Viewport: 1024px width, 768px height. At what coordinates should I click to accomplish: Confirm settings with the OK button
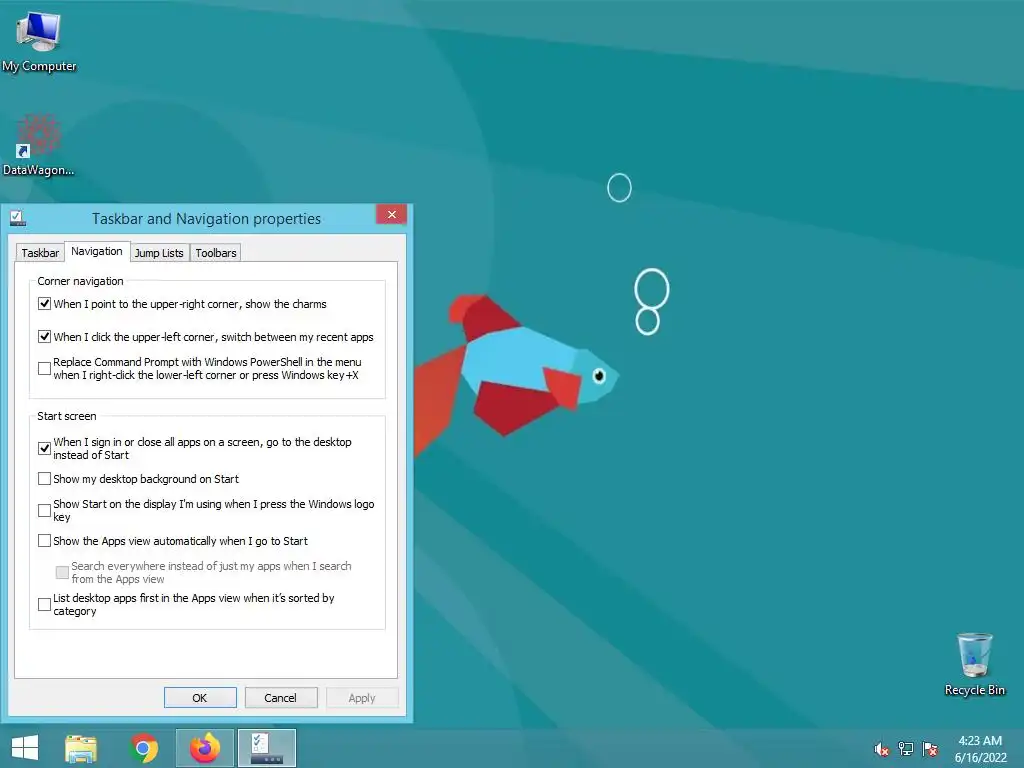pos(200,697)
